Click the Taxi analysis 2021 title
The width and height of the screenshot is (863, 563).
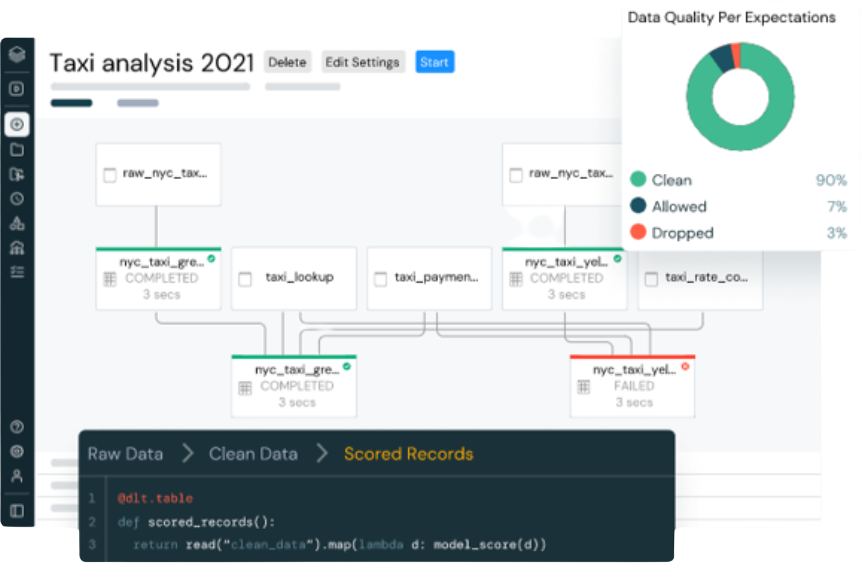[152, 63]
